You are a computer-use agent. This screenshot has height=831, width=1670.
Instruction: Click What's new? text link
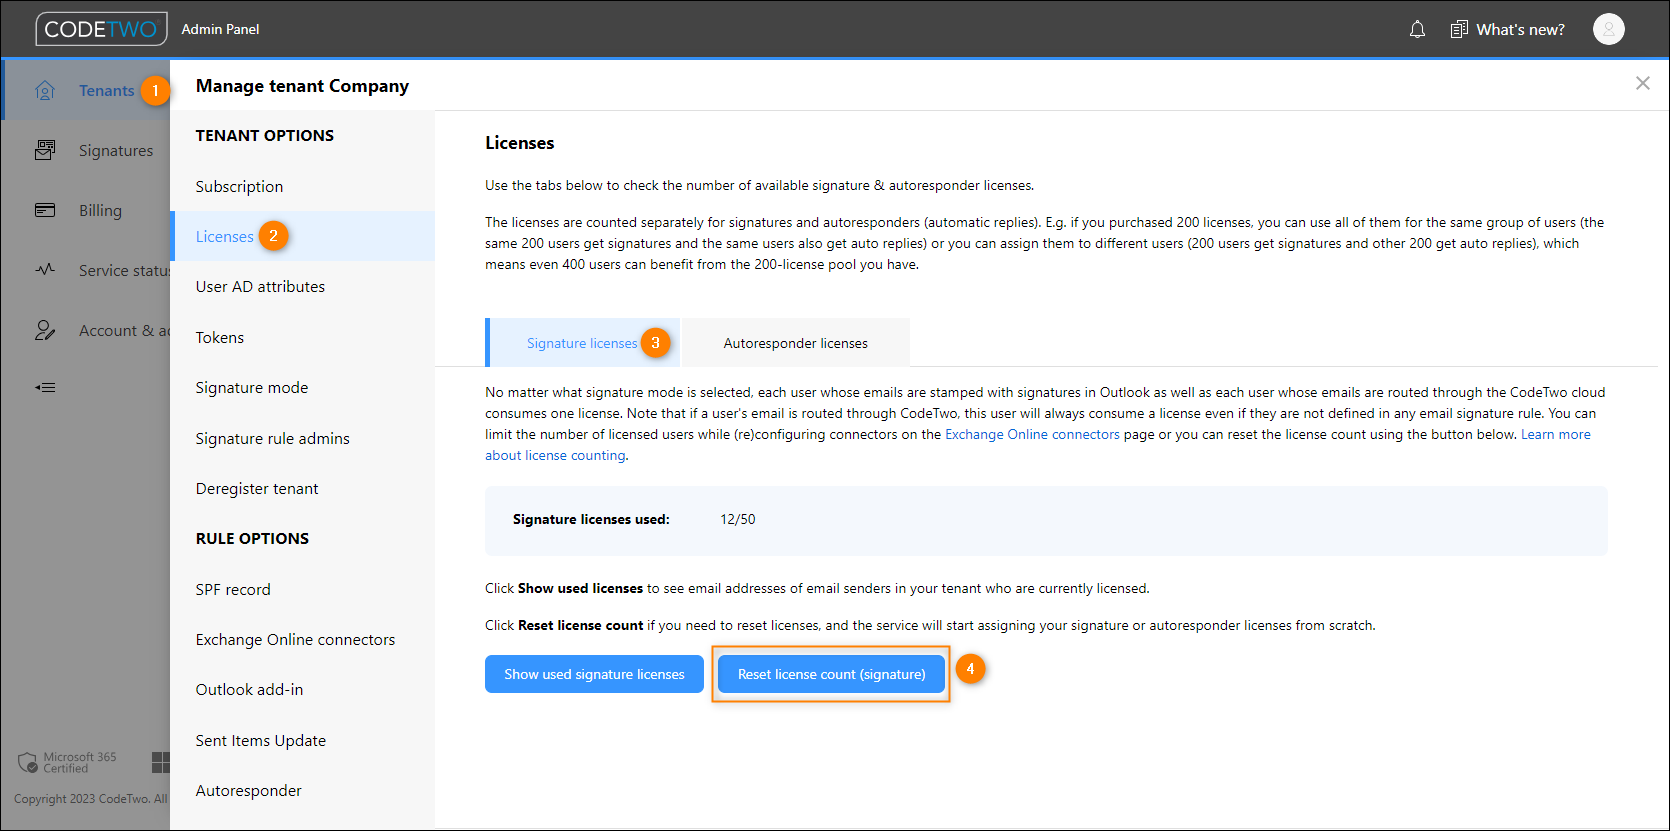coord(1520,30)
